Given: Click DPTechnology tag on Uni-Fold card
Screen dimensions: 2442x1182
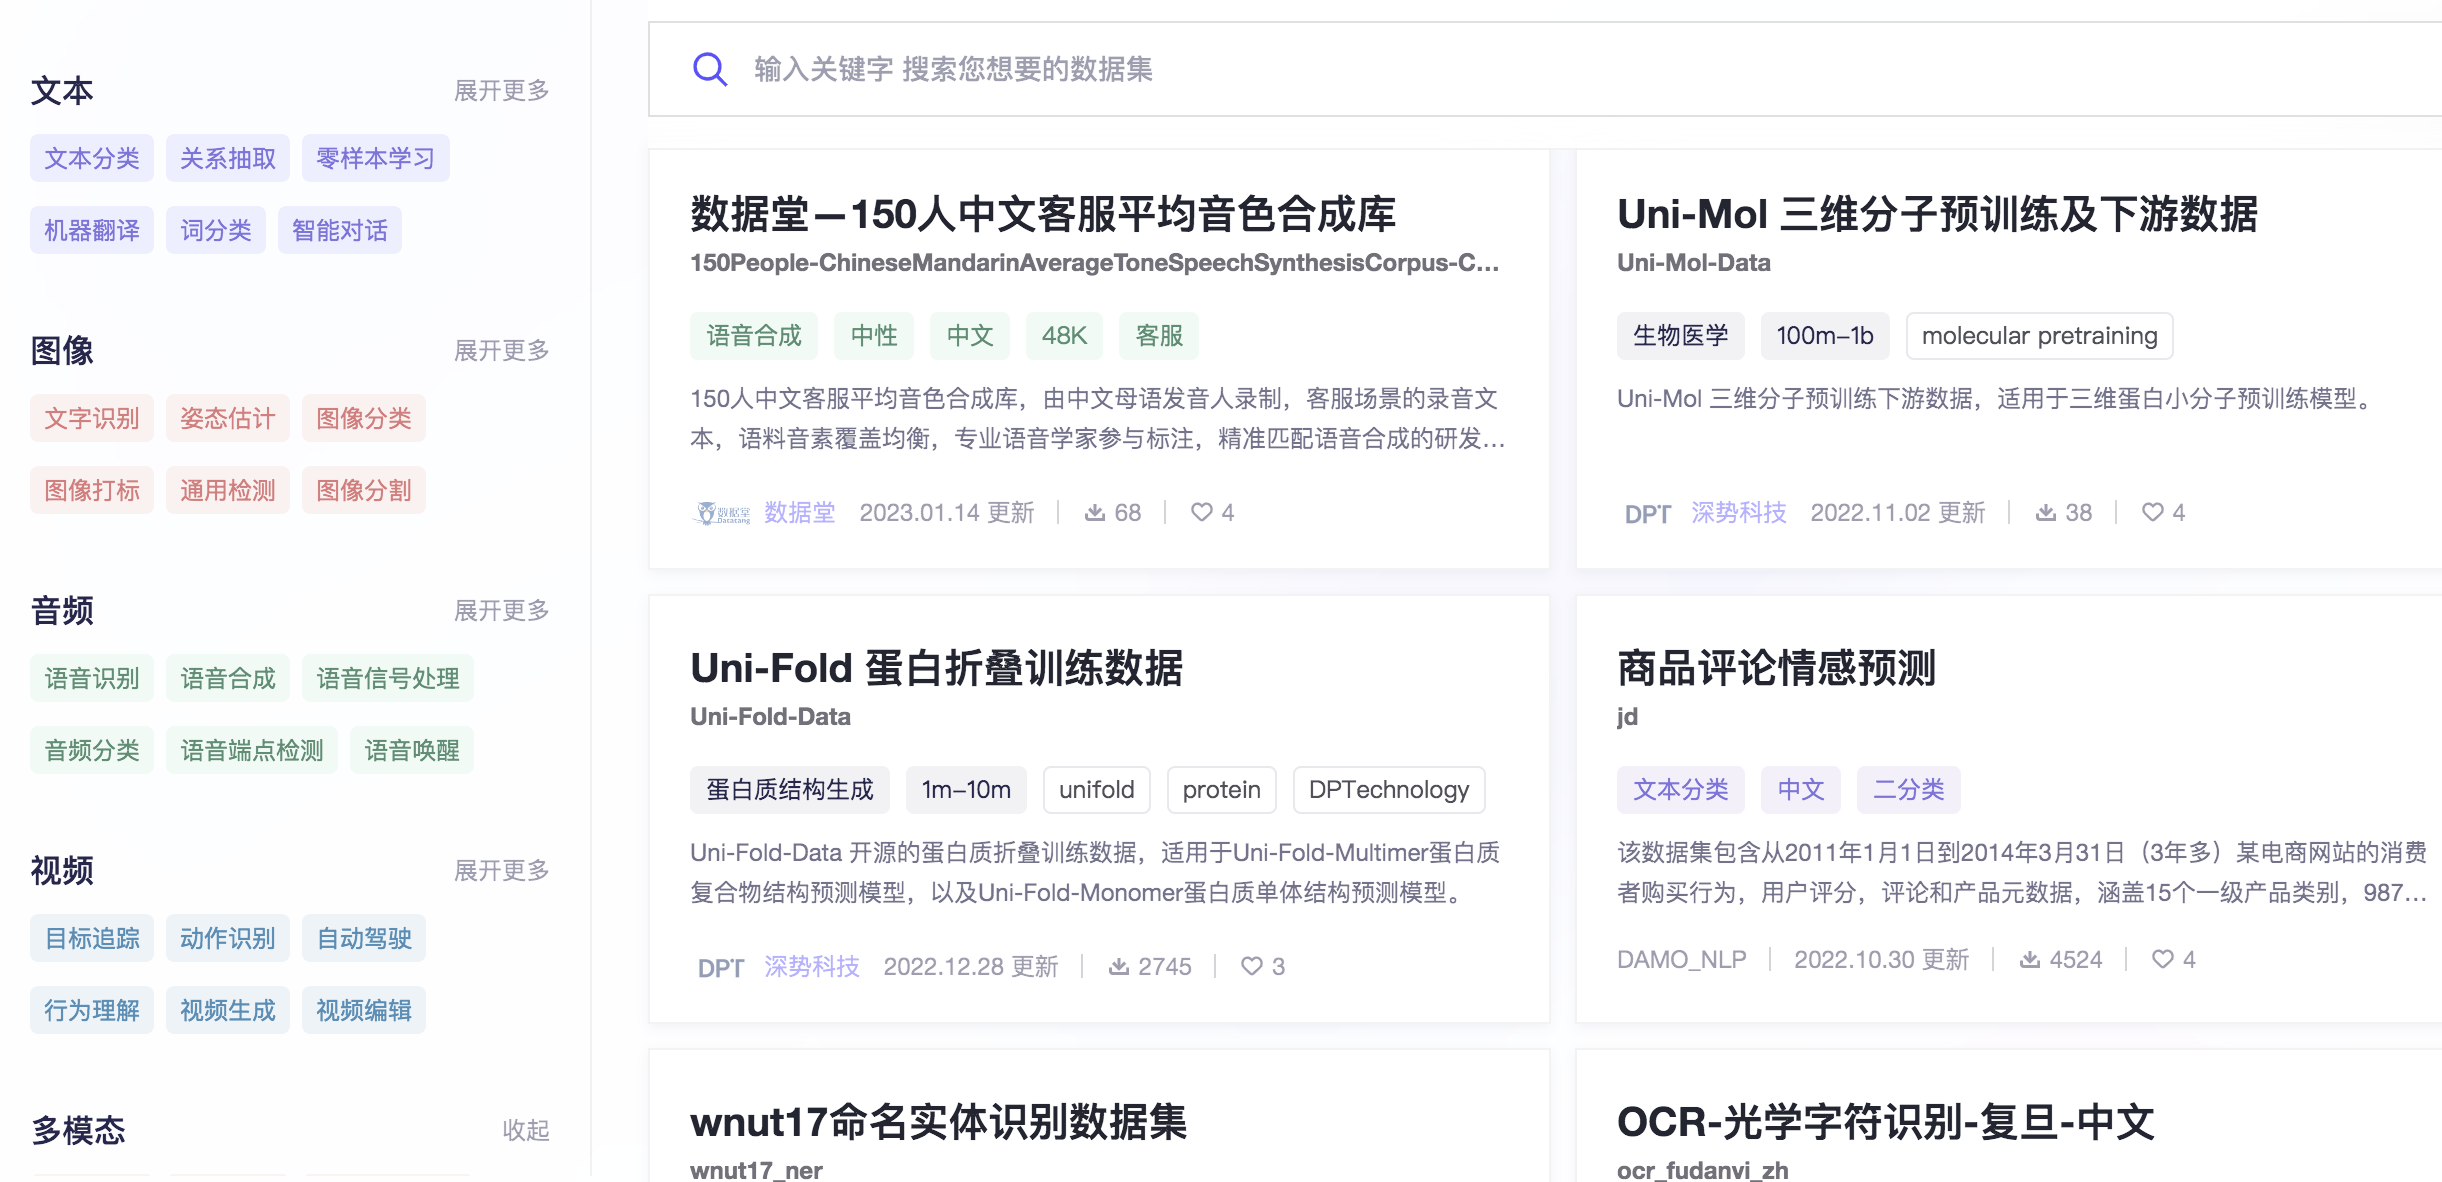Looking at the screenshot, I should [x=1389, y=790].
